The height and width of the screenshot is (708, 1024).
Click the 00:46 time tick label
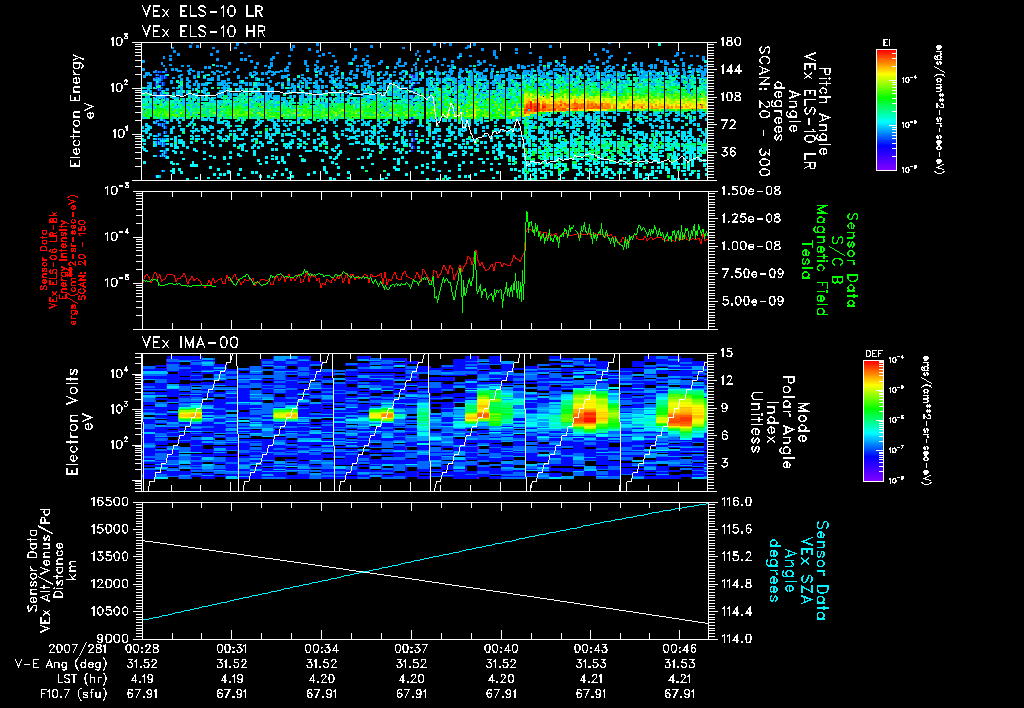click(x=680, y=649)
